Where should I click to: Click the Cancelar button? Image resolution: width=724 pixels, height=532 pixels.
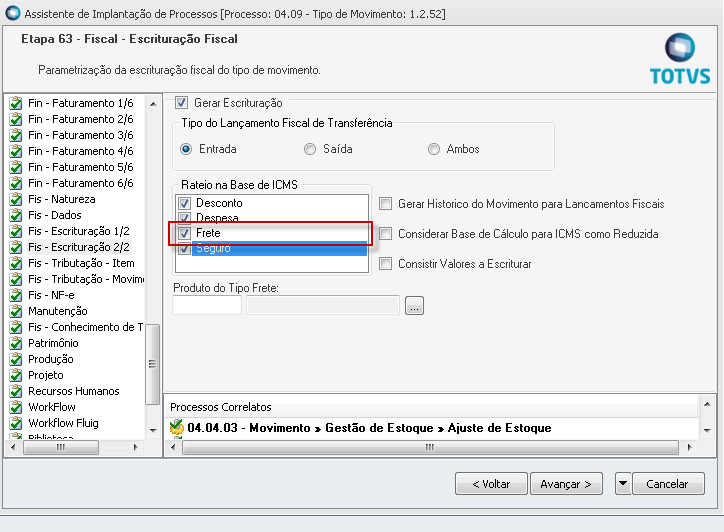point(668,484)
